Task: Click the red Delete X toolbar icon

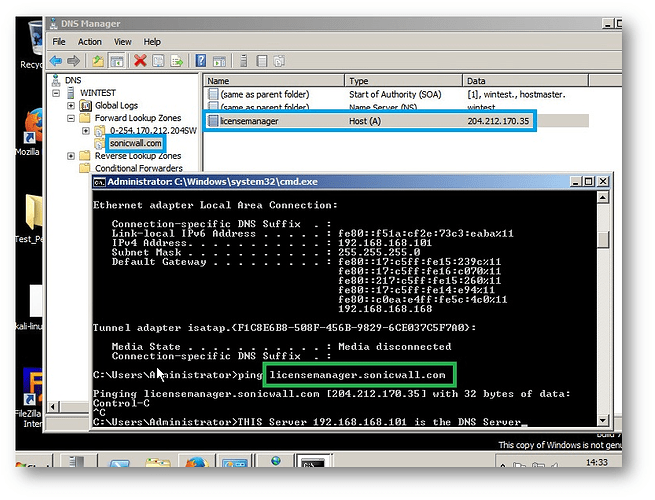Action: click(x=140, y=61)
